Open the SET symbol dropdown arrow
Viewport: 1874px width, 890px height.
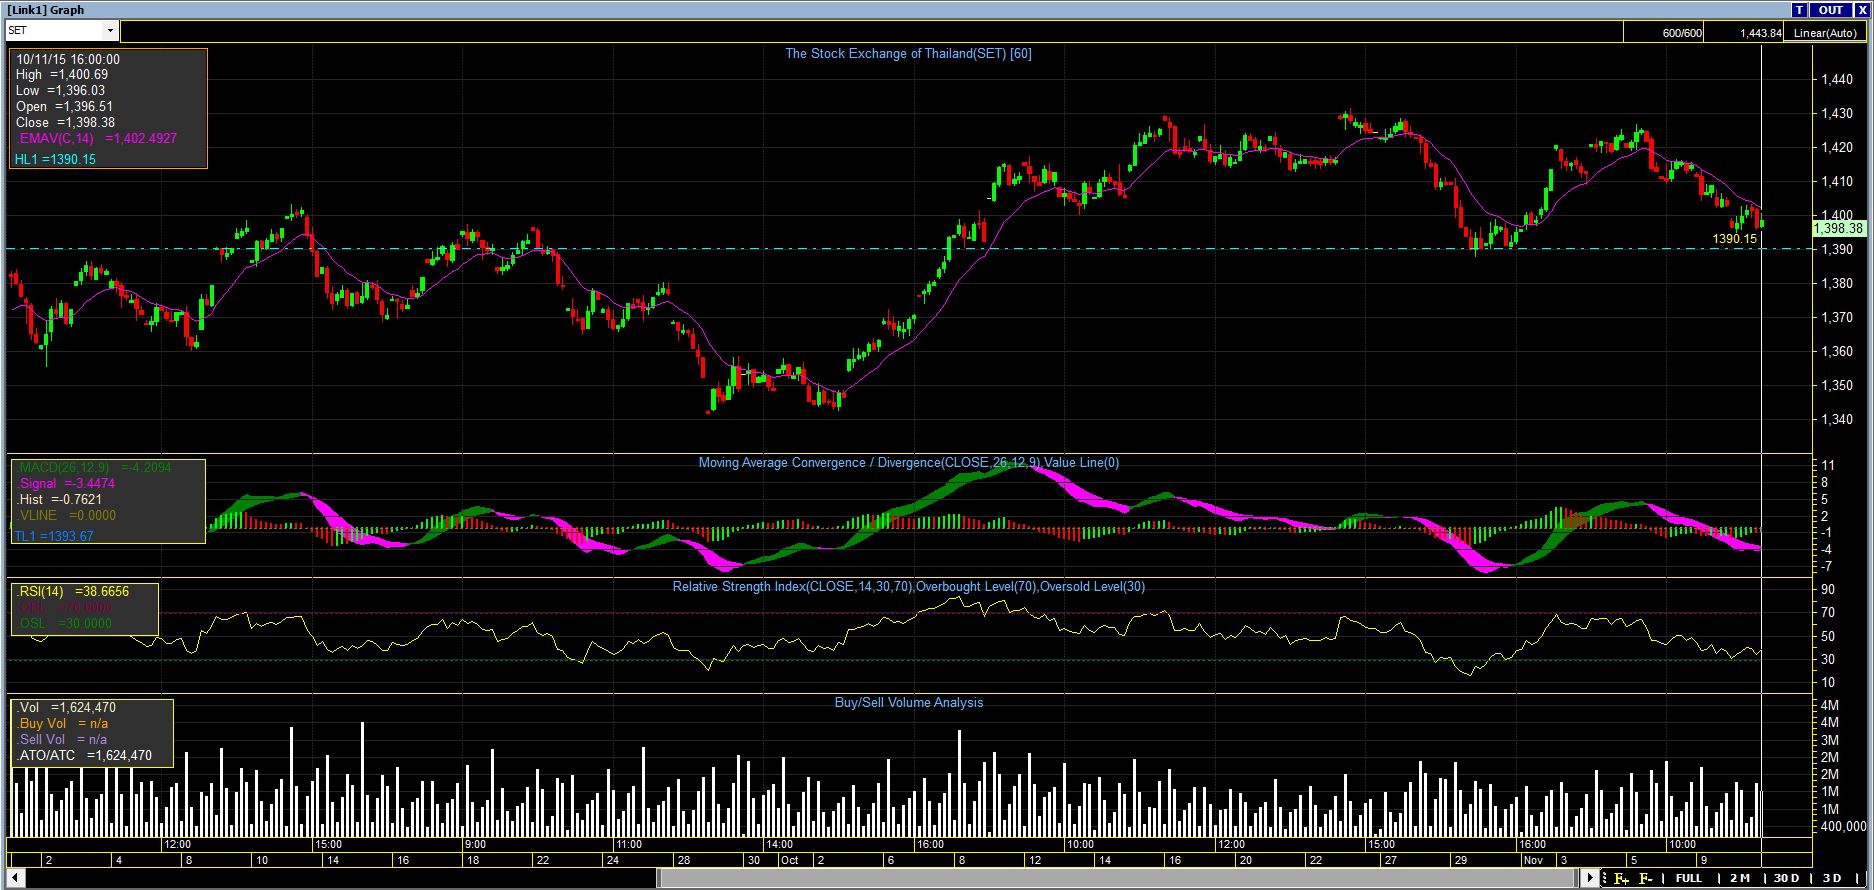coord(110,31)
